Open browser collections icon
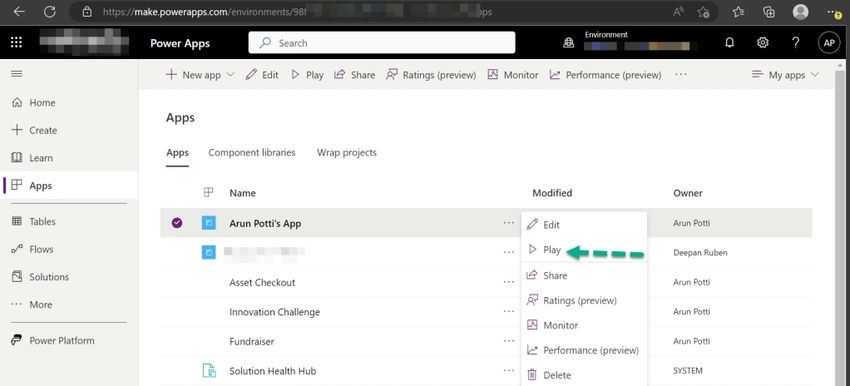The width and height of the screenshot is (850, 386). 769,12
